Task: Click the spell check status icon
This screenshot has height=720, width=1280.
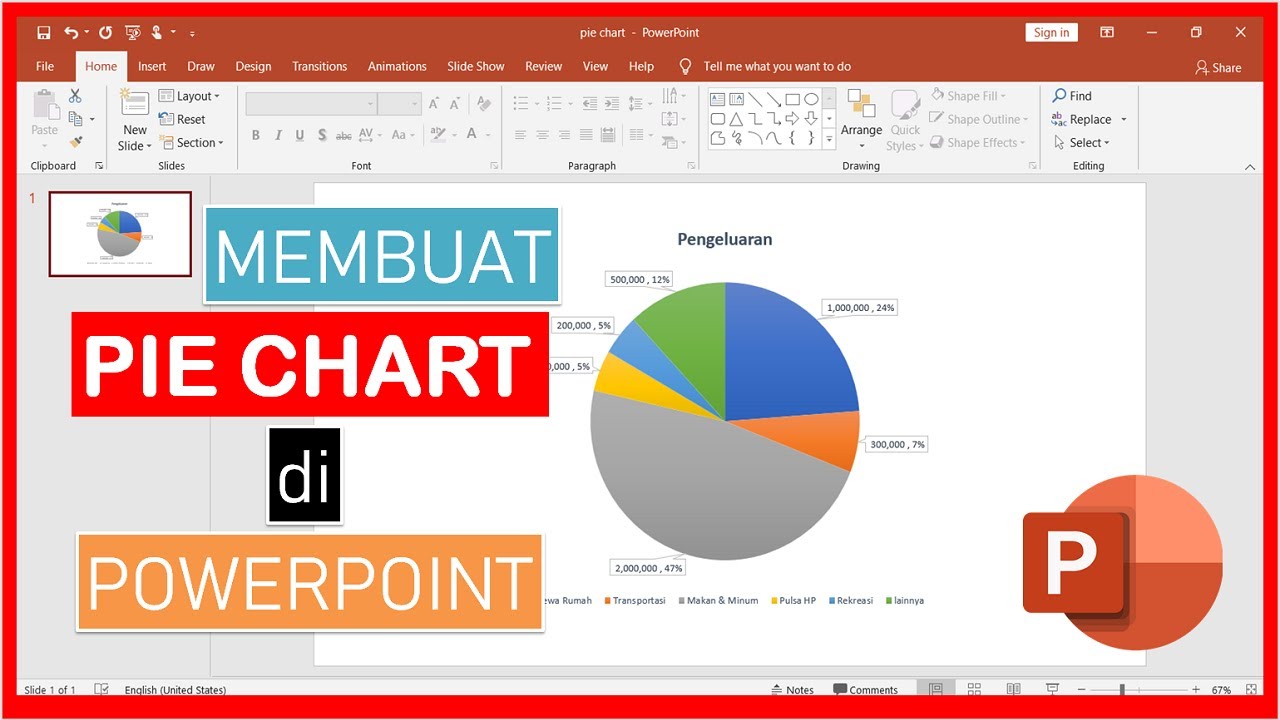Action: pyautogui.click(x=102, y=690)
